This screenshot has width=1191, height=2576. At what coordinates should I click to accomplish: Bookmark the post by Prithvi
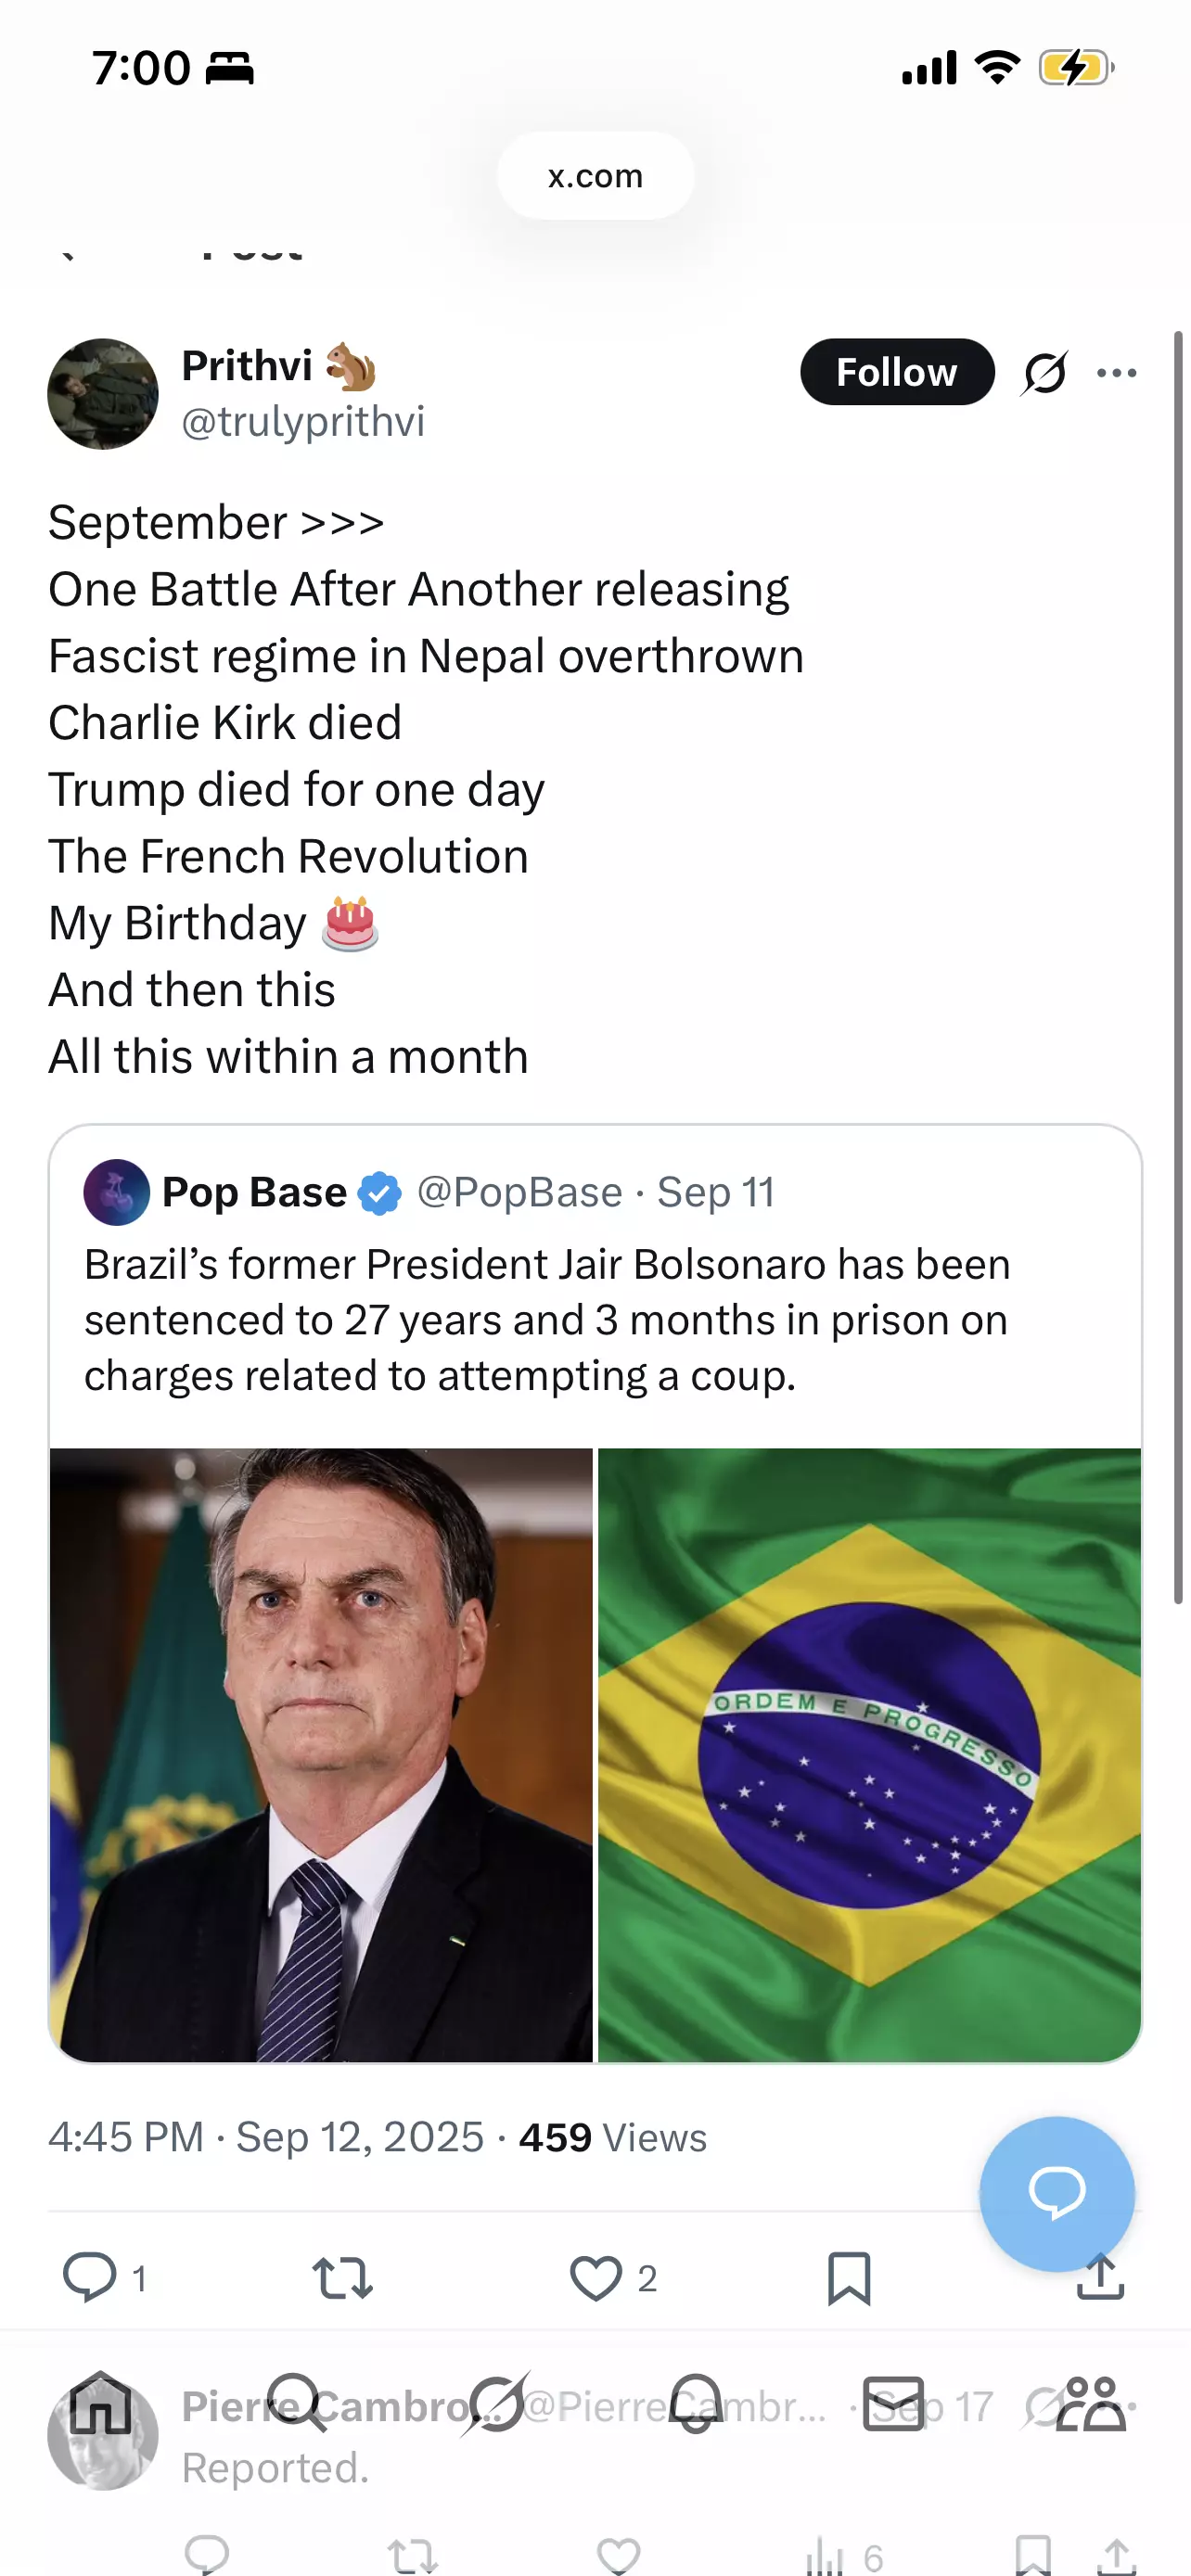[849, 2278]
